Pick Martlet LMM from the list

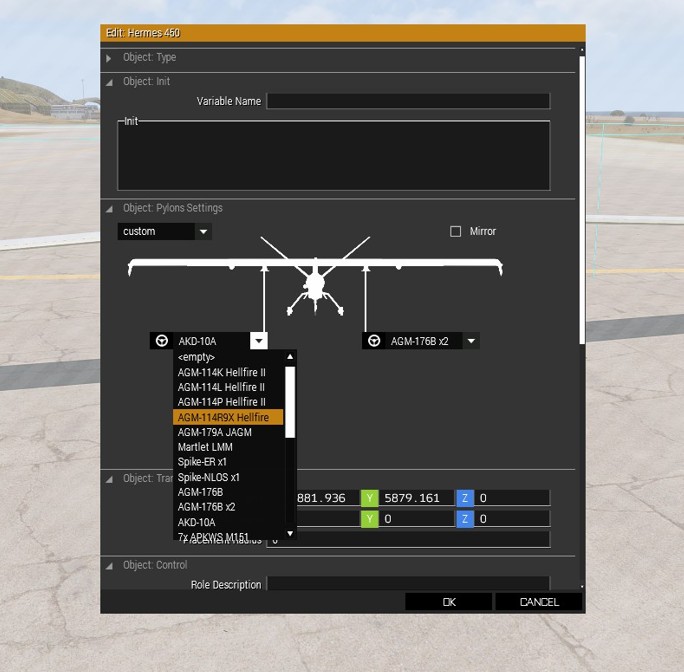pyautogui.click(x=228, y=447)
